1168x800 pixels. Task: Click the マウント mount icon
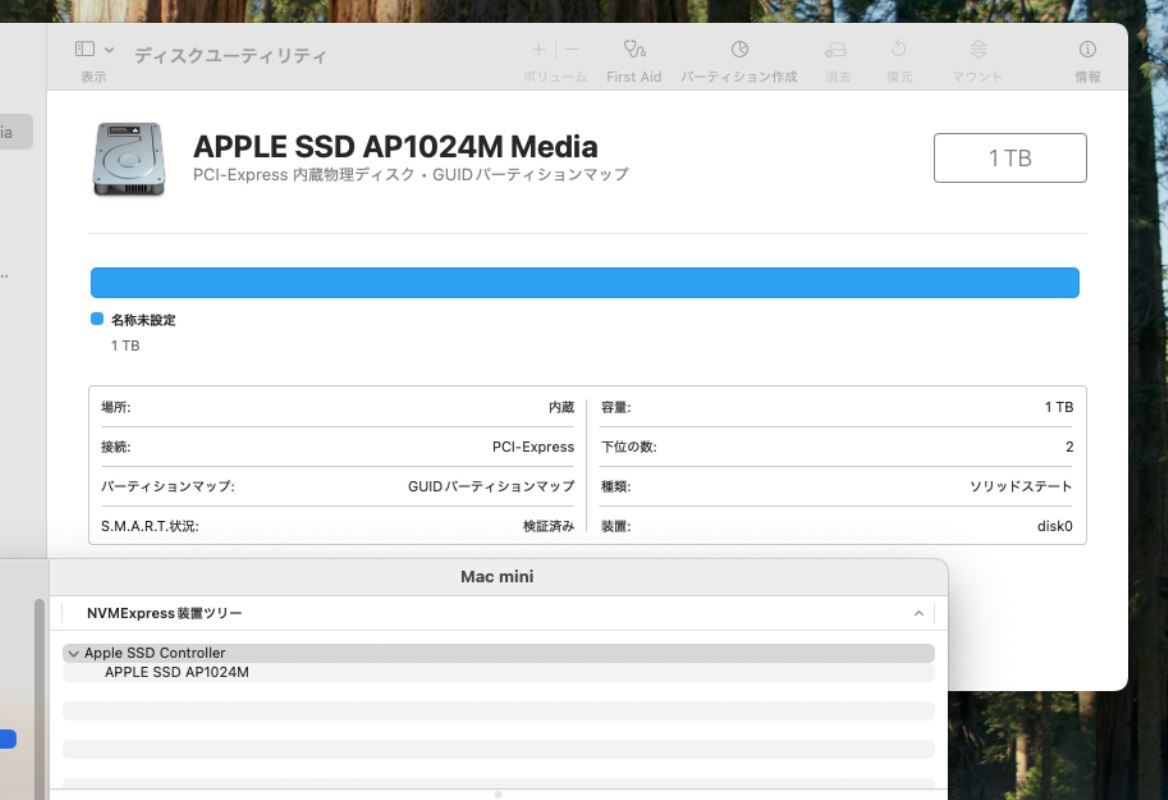[978, 50]
